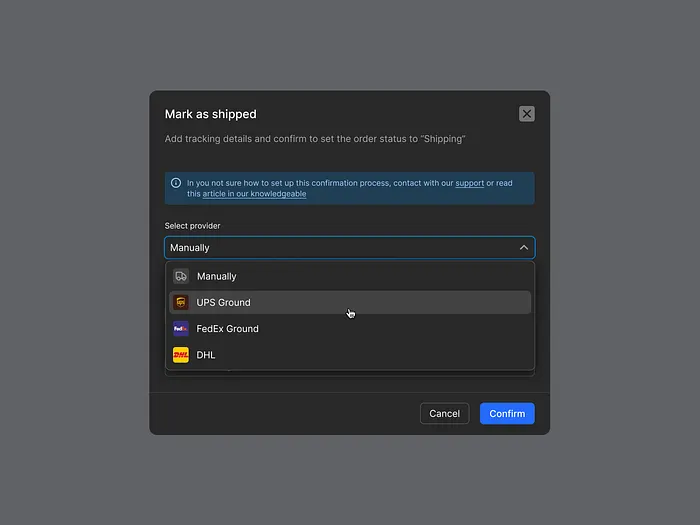Click the info icon in the blue banner

click(x=176, y=183)
